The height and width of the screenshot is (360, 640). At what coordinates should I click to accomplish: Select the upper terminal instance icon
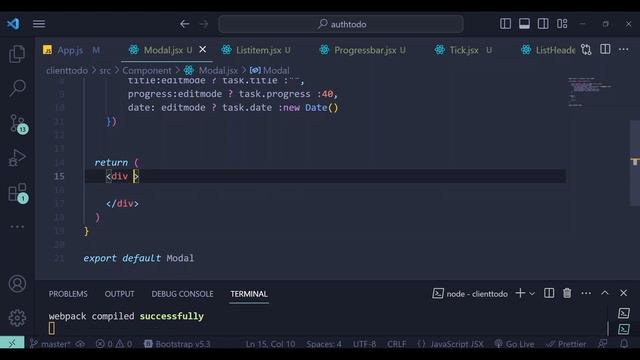(x=624, y=313)
